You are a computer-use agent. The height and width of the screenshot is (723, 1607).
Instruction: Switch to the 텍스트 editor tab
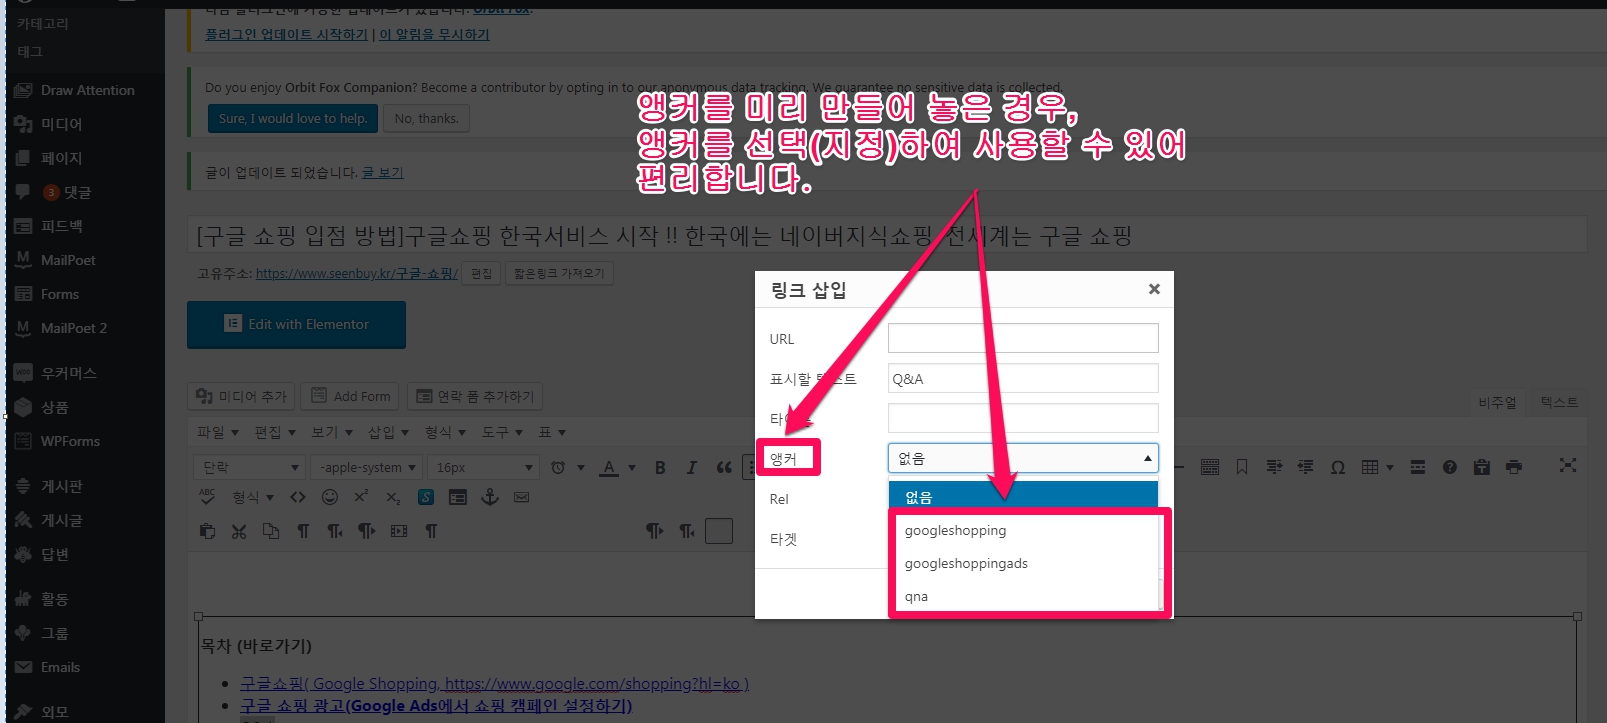pyautogui.click(x=1558, y=402)
